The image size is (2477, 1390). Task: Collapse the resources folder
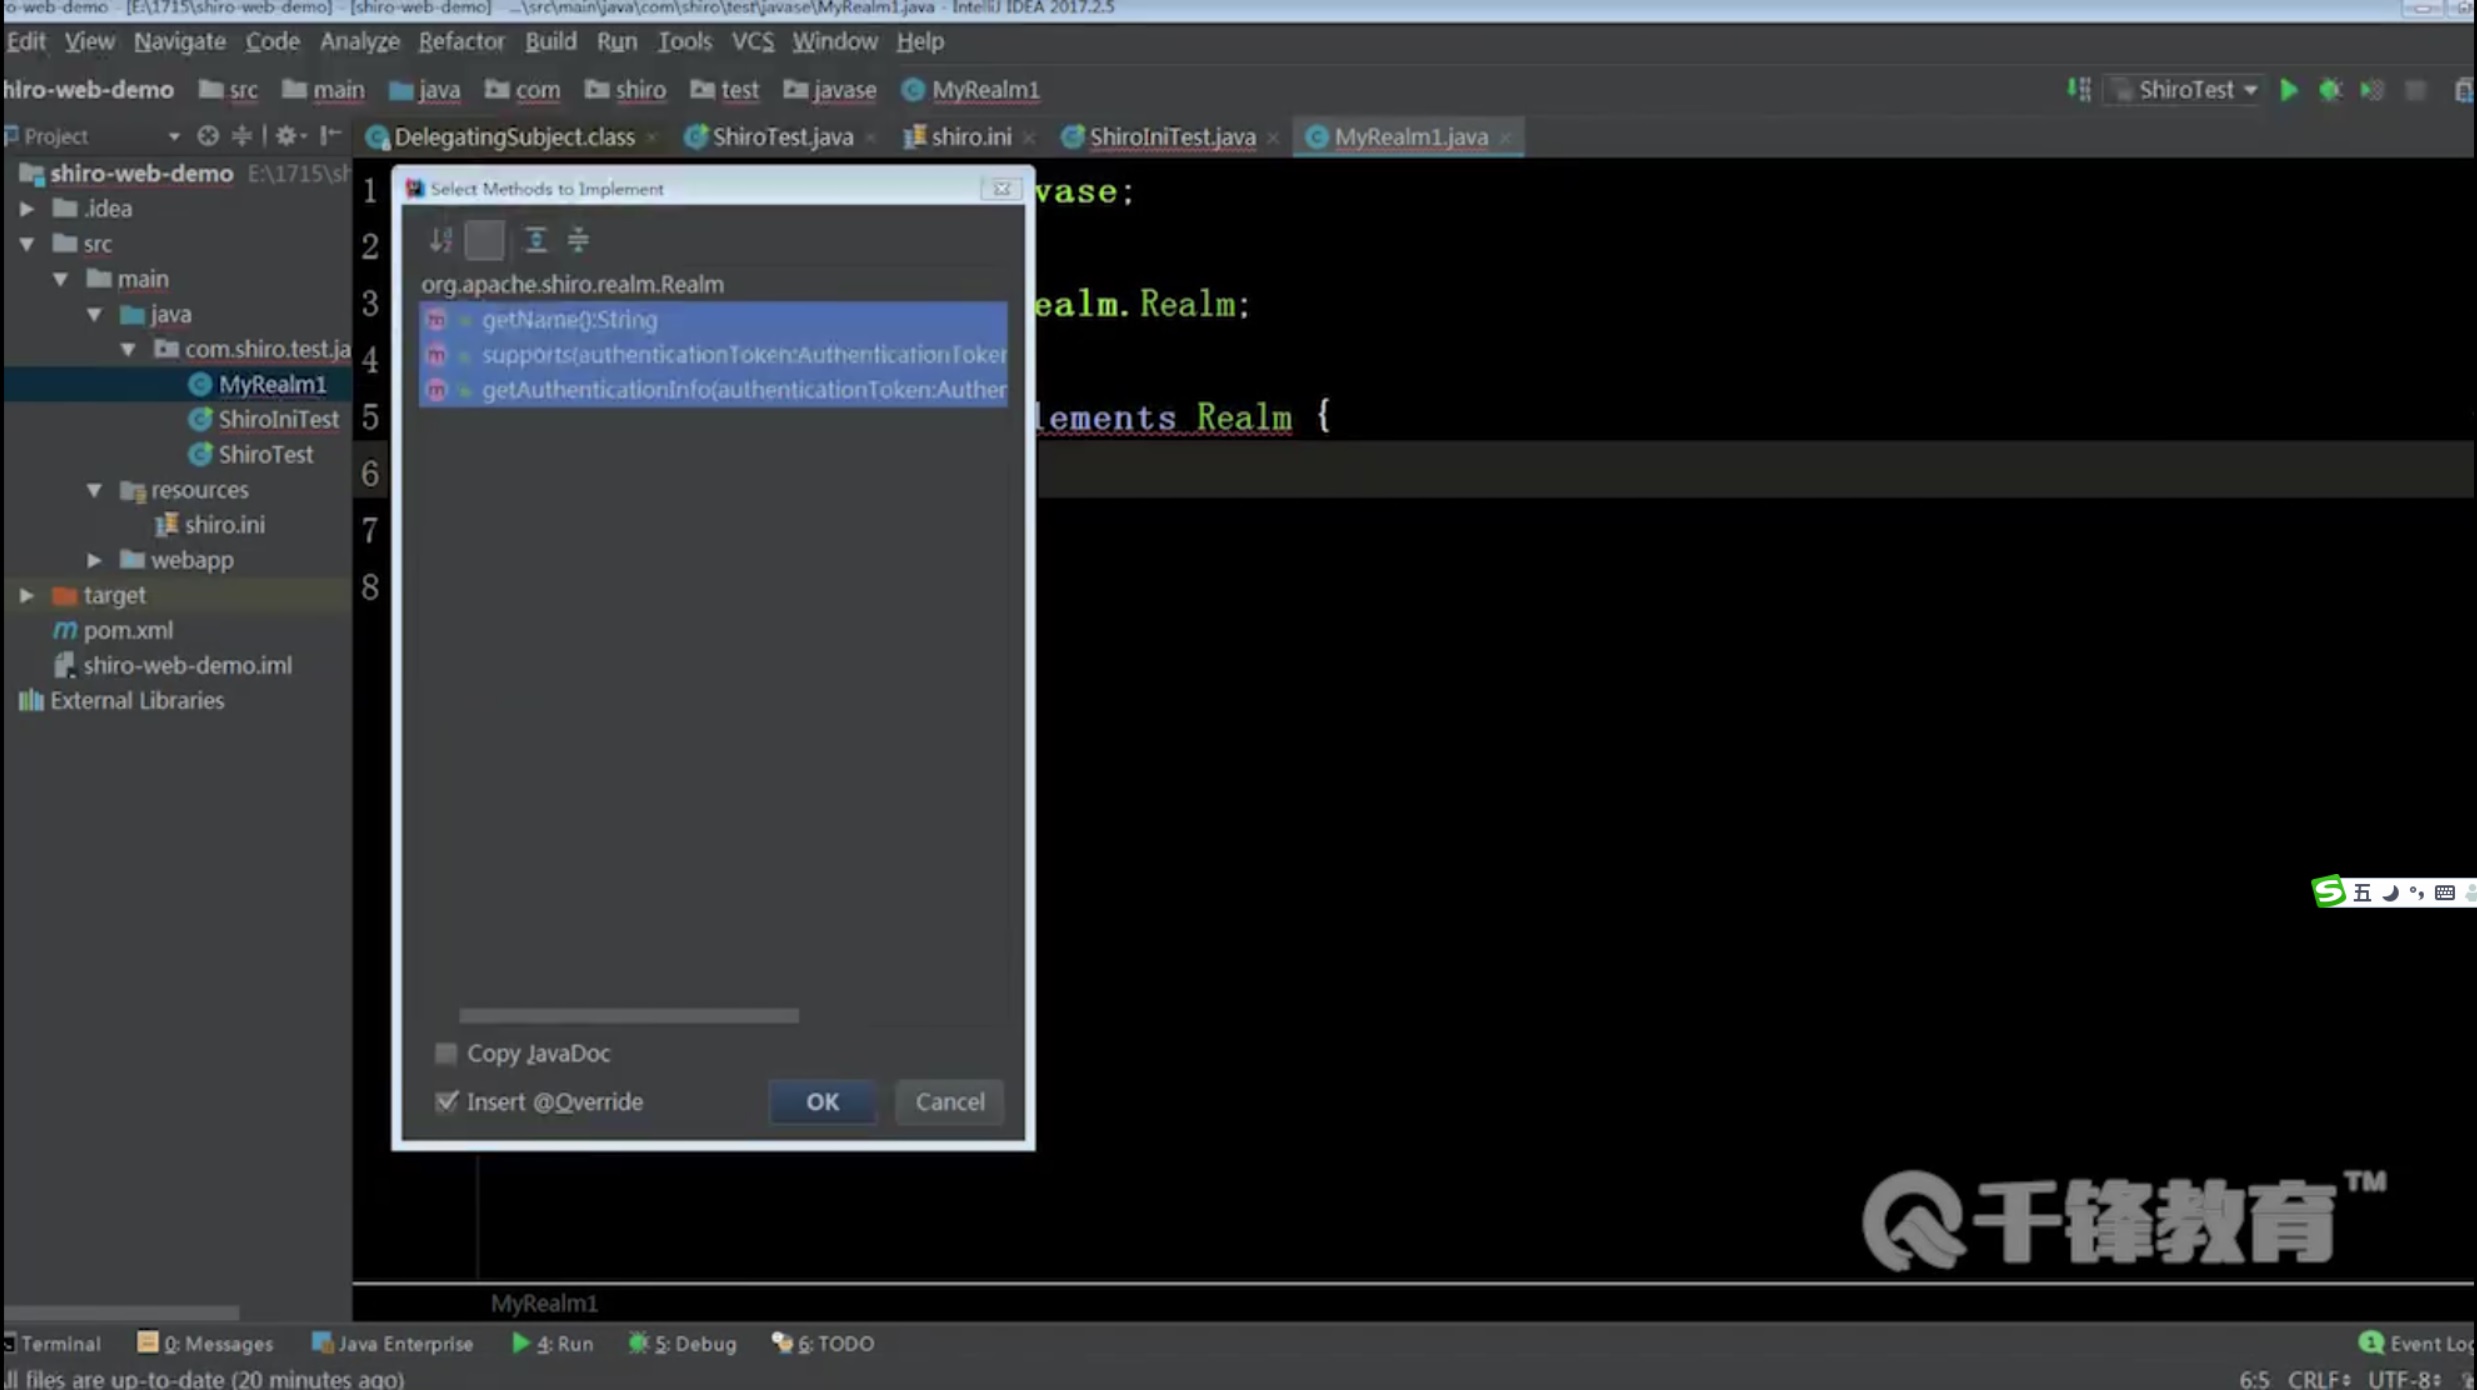pyautogui.click(x=94, y=490)
